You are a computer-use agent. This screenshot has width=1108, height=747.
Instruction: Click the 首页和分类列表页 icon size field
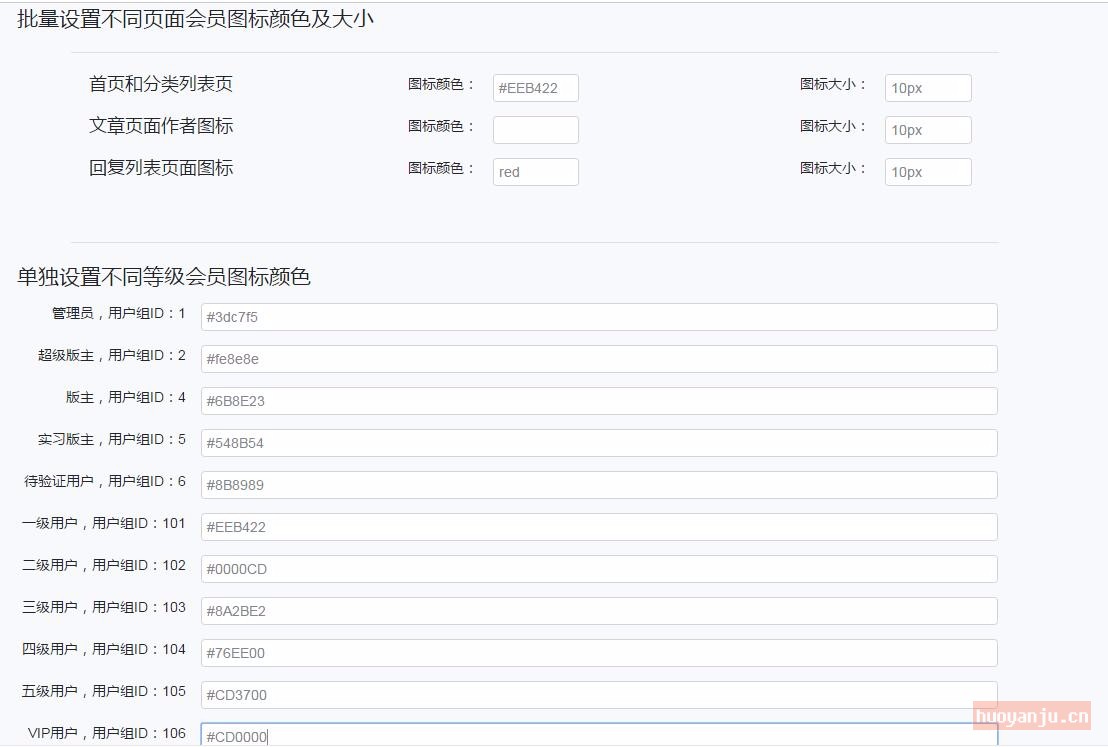point(927,88)
